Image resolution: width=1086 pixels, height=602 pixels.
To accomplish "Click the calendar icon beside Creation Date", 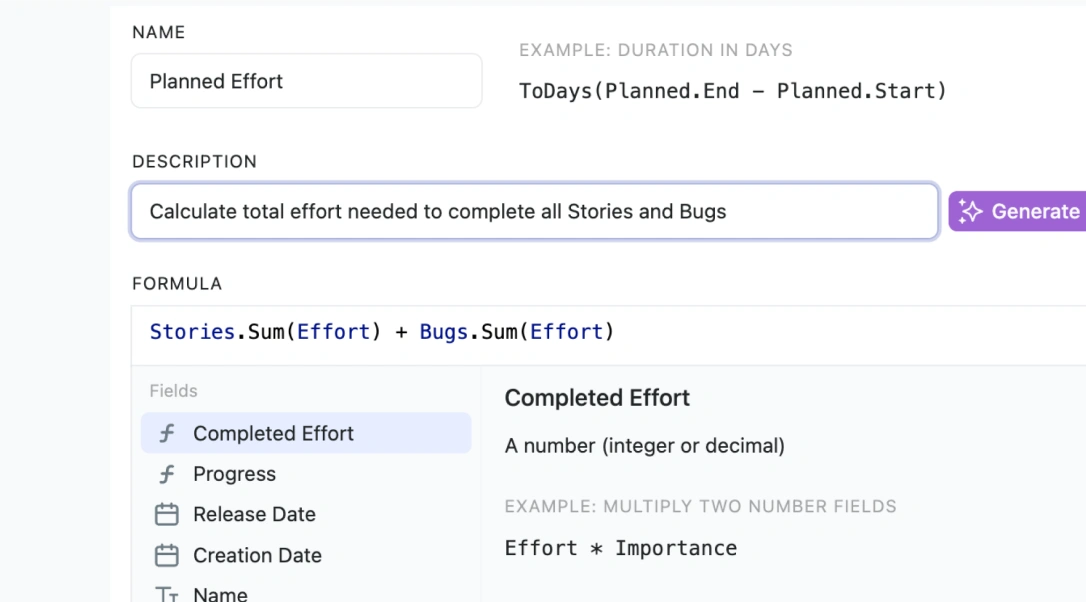I will click(167, 555).
